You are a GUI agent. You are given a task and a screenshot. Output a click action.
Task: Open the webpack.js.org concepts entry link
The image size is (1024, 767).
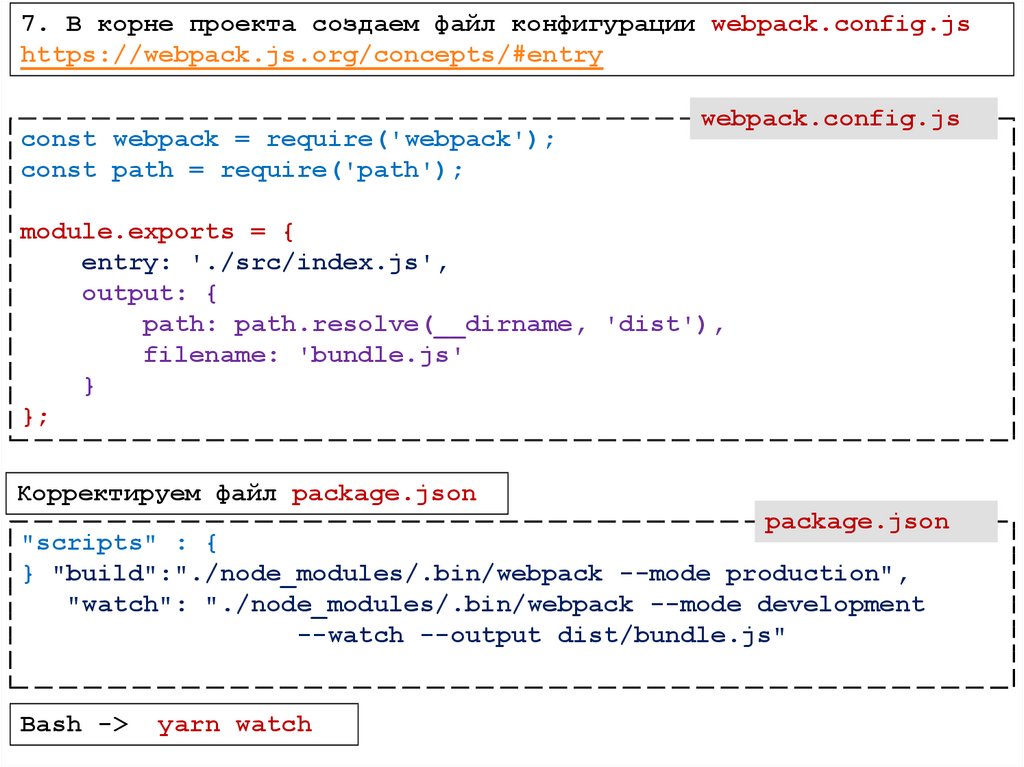point(311,55)
